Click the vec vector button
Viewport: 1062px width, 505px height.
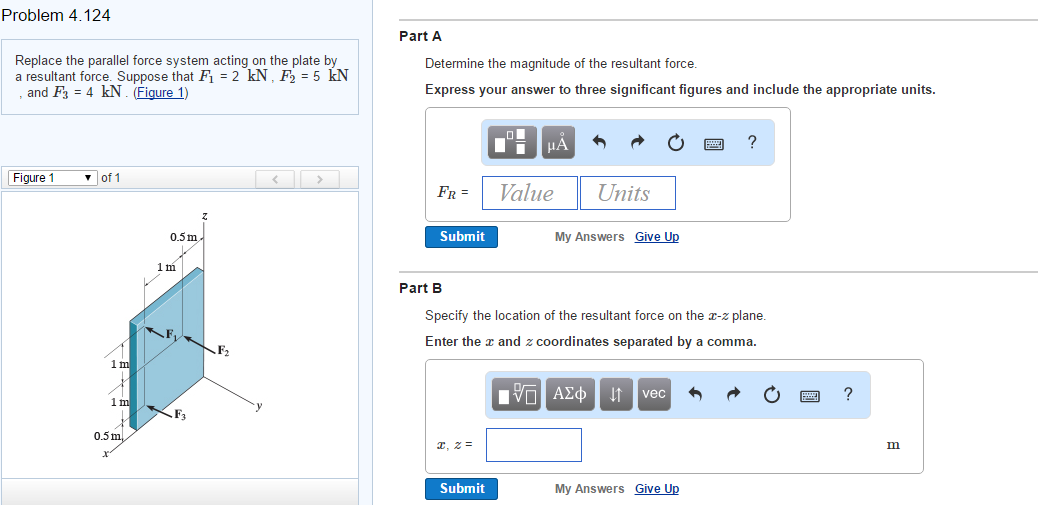tap(653, 393)
